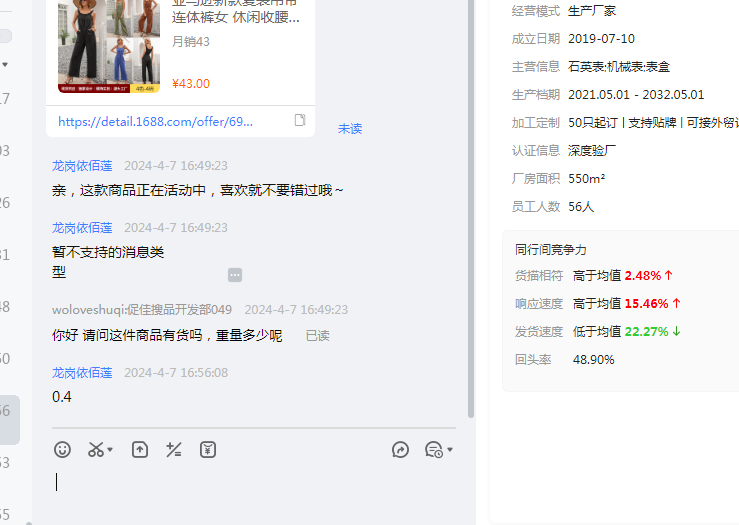Screen dimensions: 739x525
Task: Click the 暂不支持的消息类型 message
Action: tap(108, 262)
